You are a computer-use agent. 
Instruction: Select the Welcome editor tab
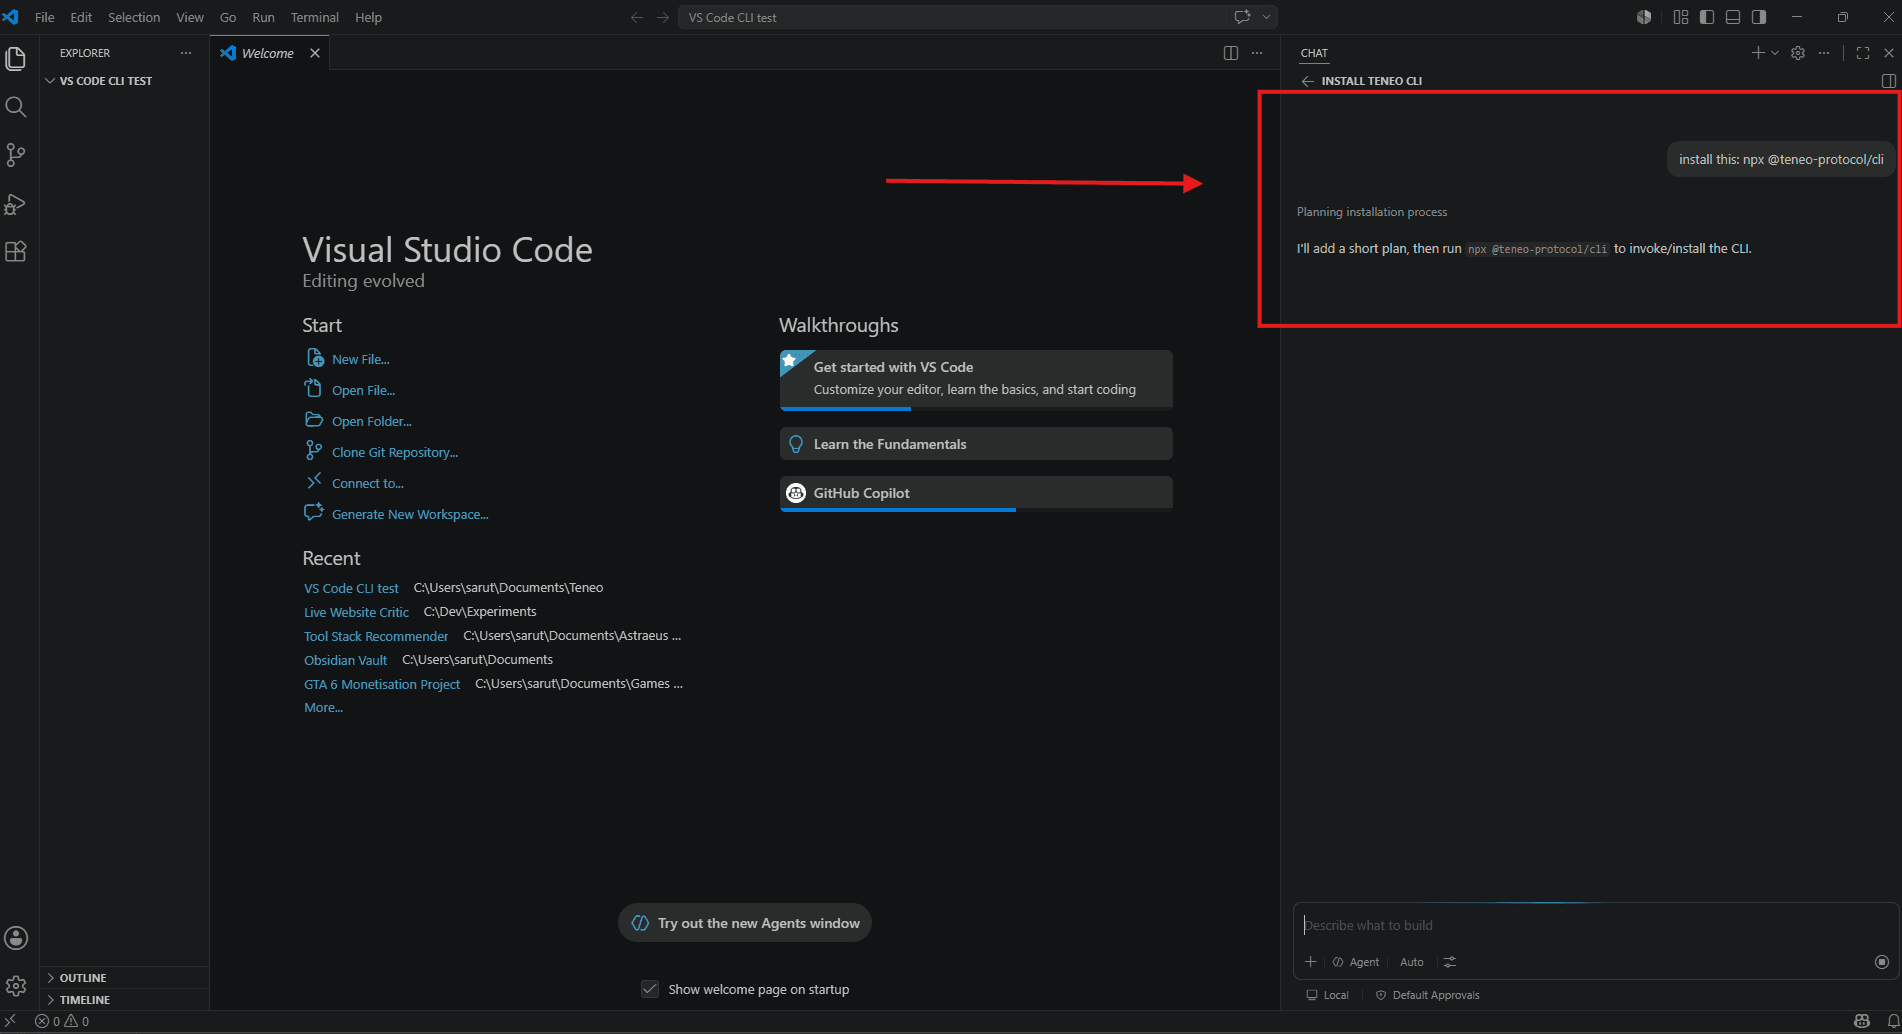point(268,53)
